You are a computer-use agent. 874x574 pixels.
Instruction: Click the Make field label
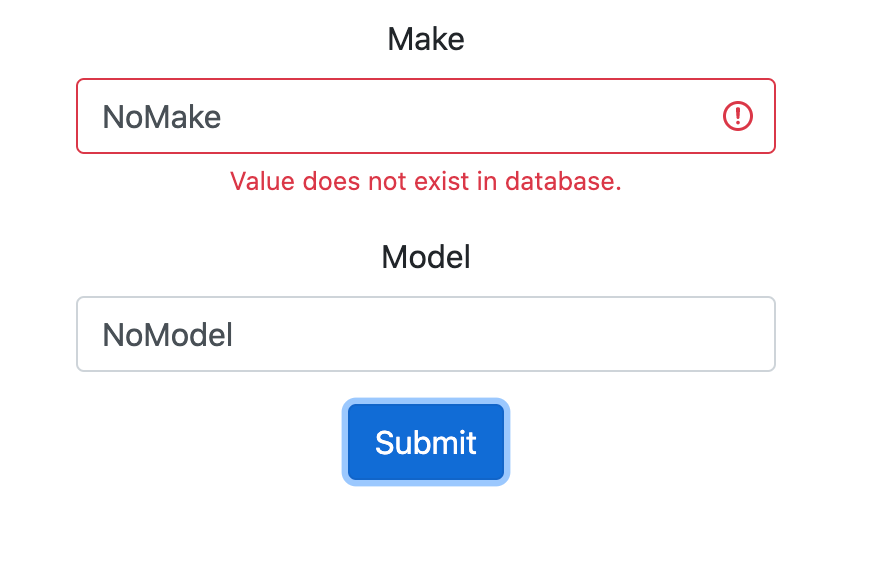click(426, 39)
